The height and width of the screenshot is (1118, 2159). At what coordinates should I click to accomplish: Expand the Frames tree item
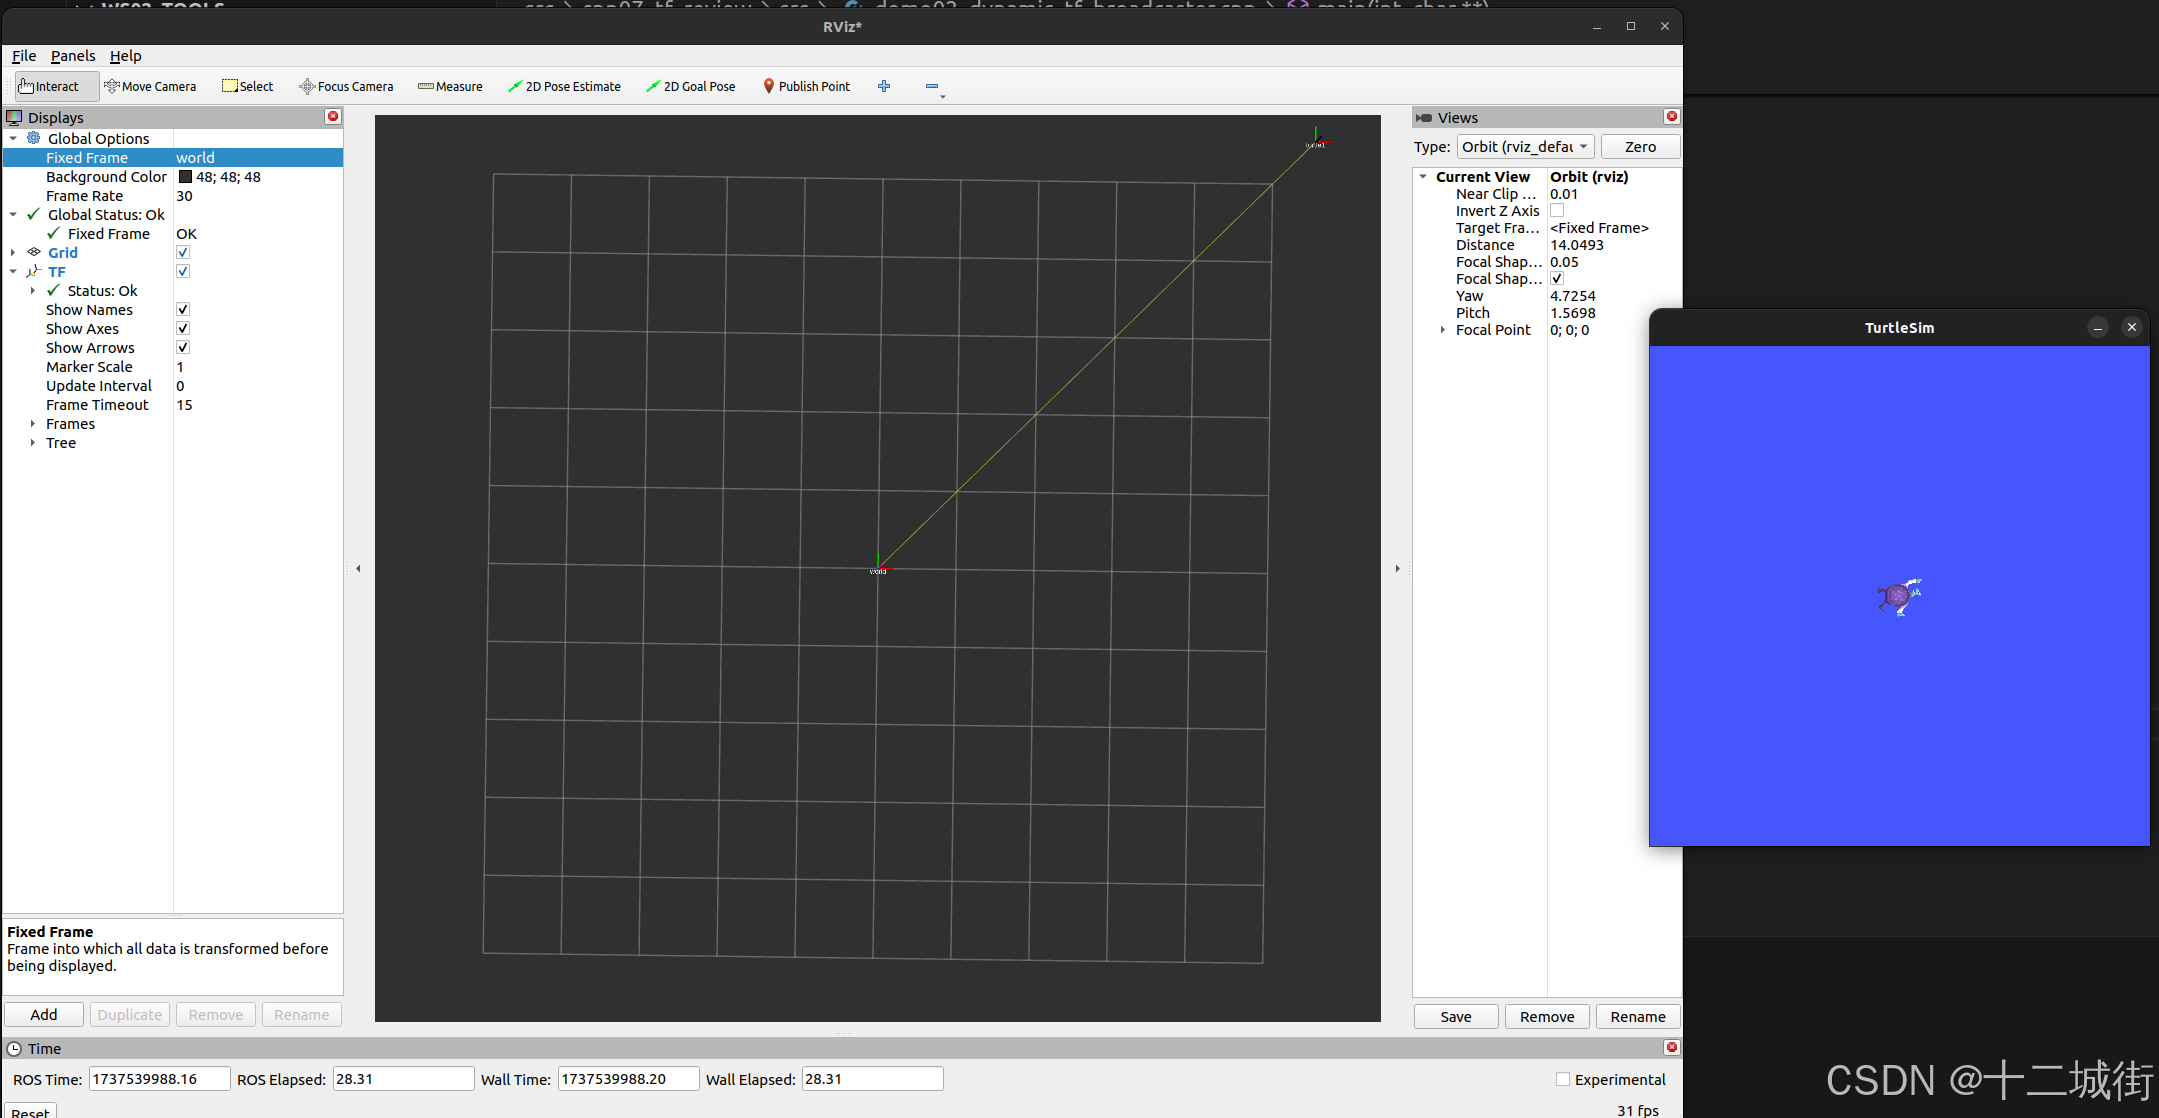33,424
